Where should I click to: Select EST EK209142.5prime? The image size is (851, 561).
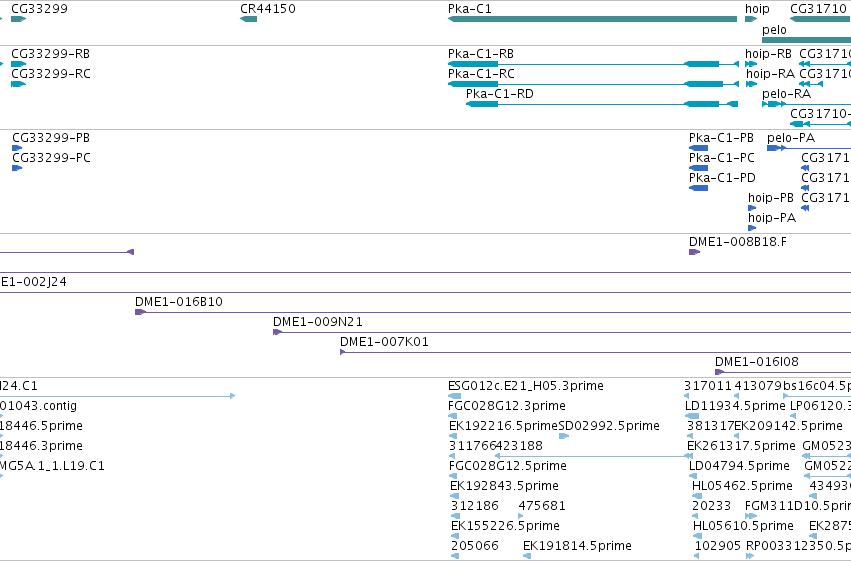(736, 436)
